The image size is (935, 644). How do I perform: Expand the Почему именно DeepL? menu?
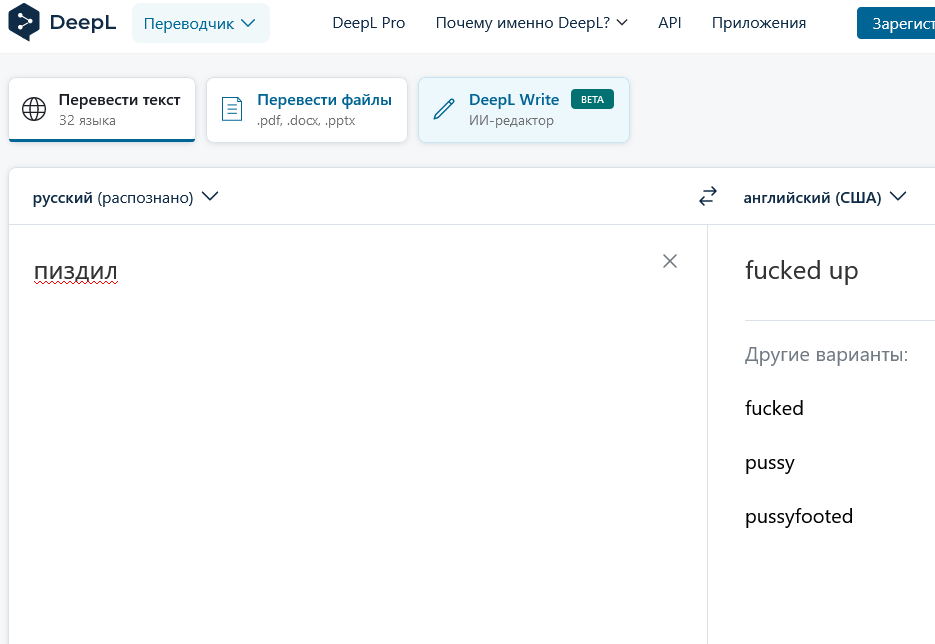click(x=531, y=23)
